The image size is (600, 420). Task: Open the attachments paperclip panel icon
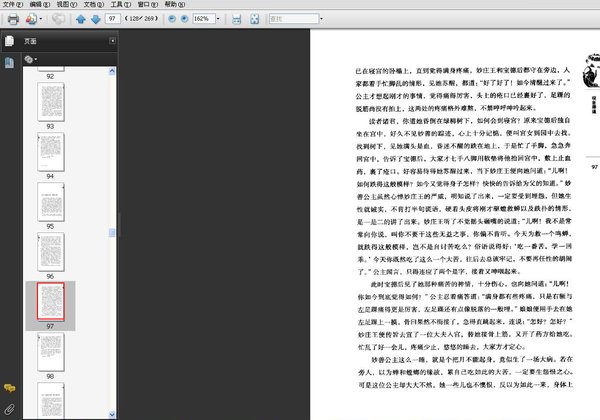click(9, 409)
